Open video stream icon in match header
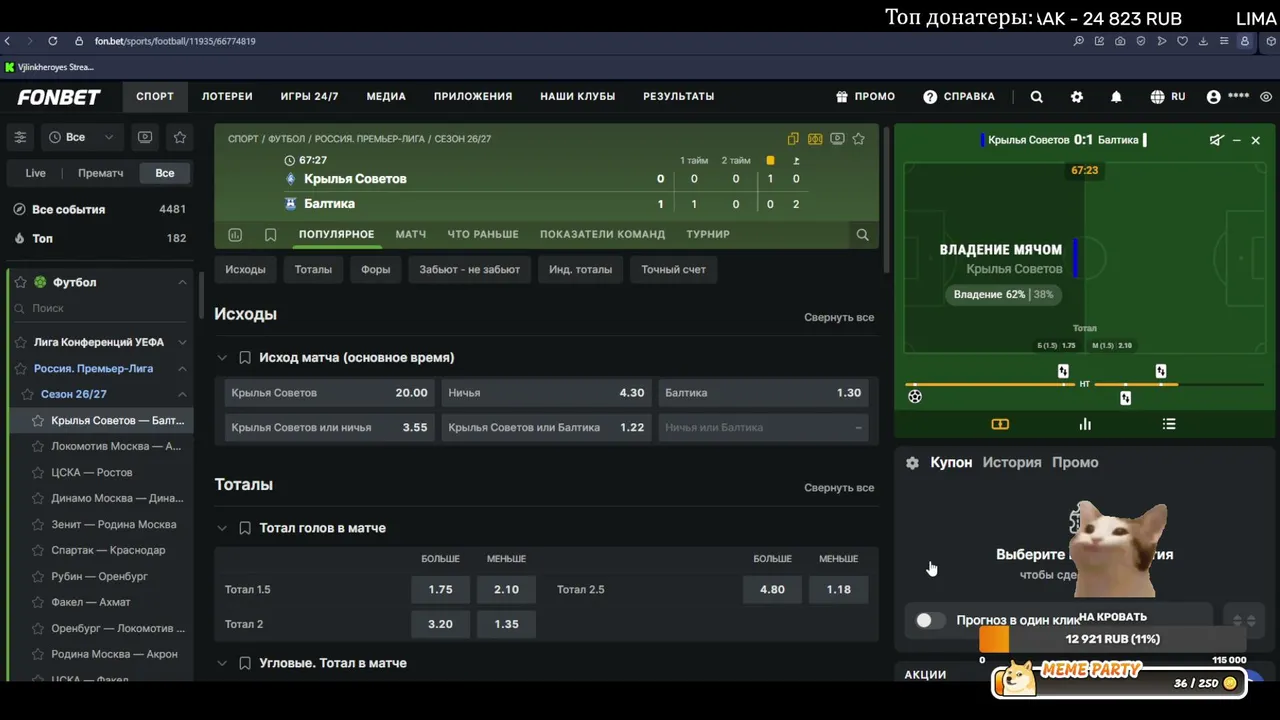The height and width of the screenshot is (720, 1280). coord(837,139)
